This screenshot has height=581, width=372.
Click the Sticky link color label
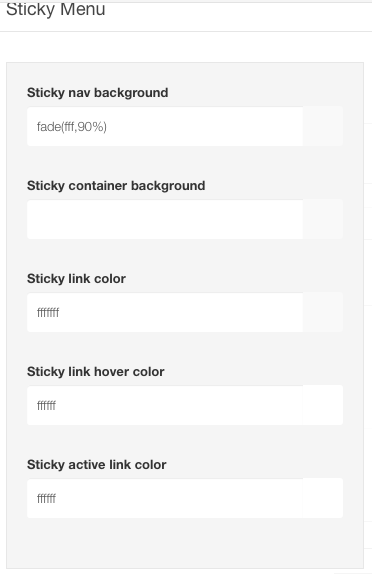[x=76, y=279]
